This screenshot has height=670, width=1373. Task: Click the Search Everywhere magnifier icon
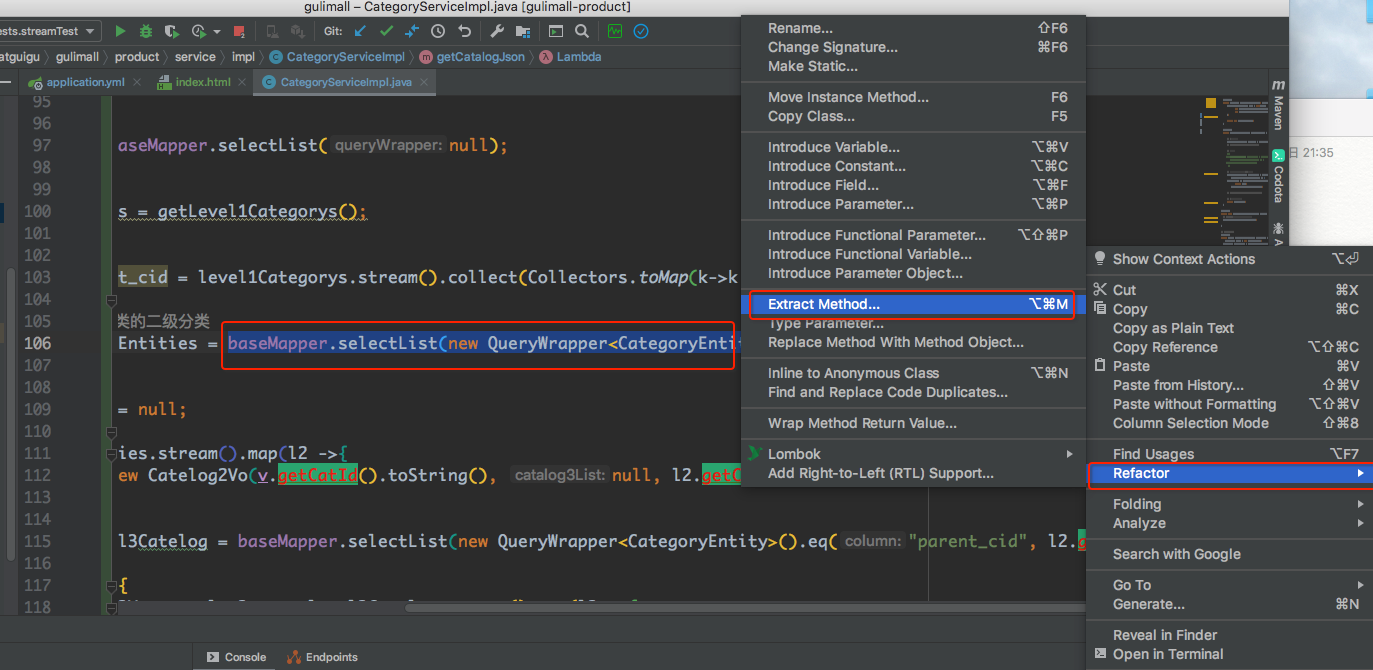582,32
